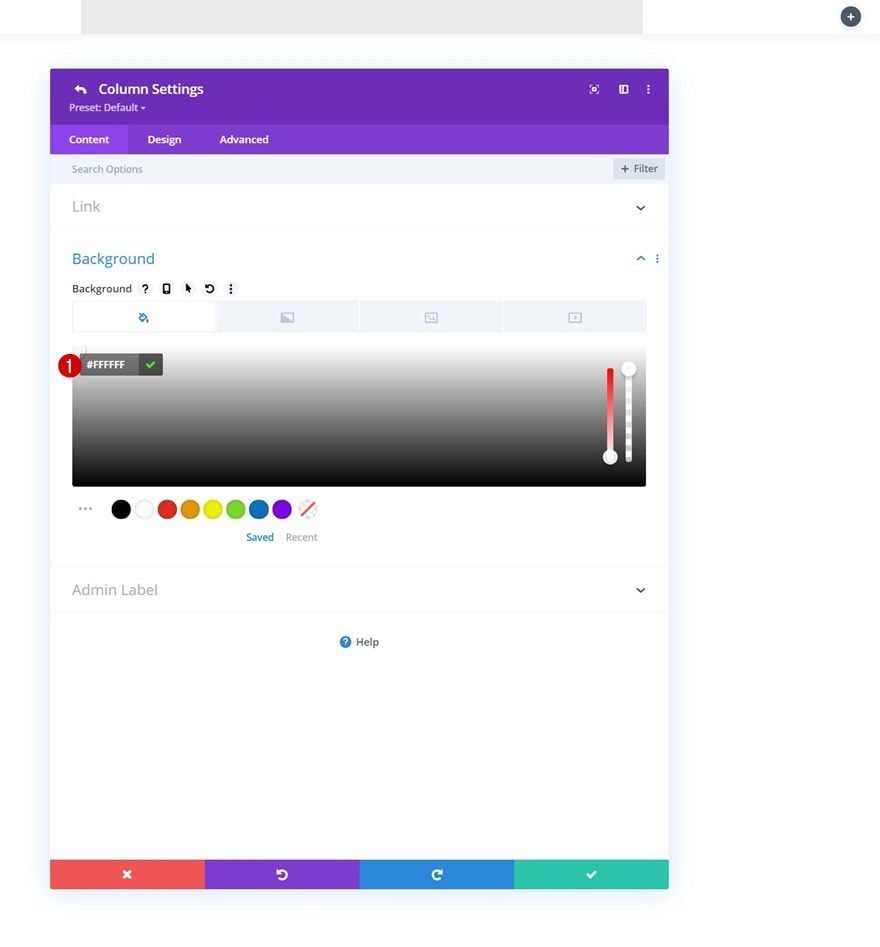Select the color fill background tab
Image resolution: width=880 pixels, height=947 pixels.
pyautogui.click(x=143, y=317)
